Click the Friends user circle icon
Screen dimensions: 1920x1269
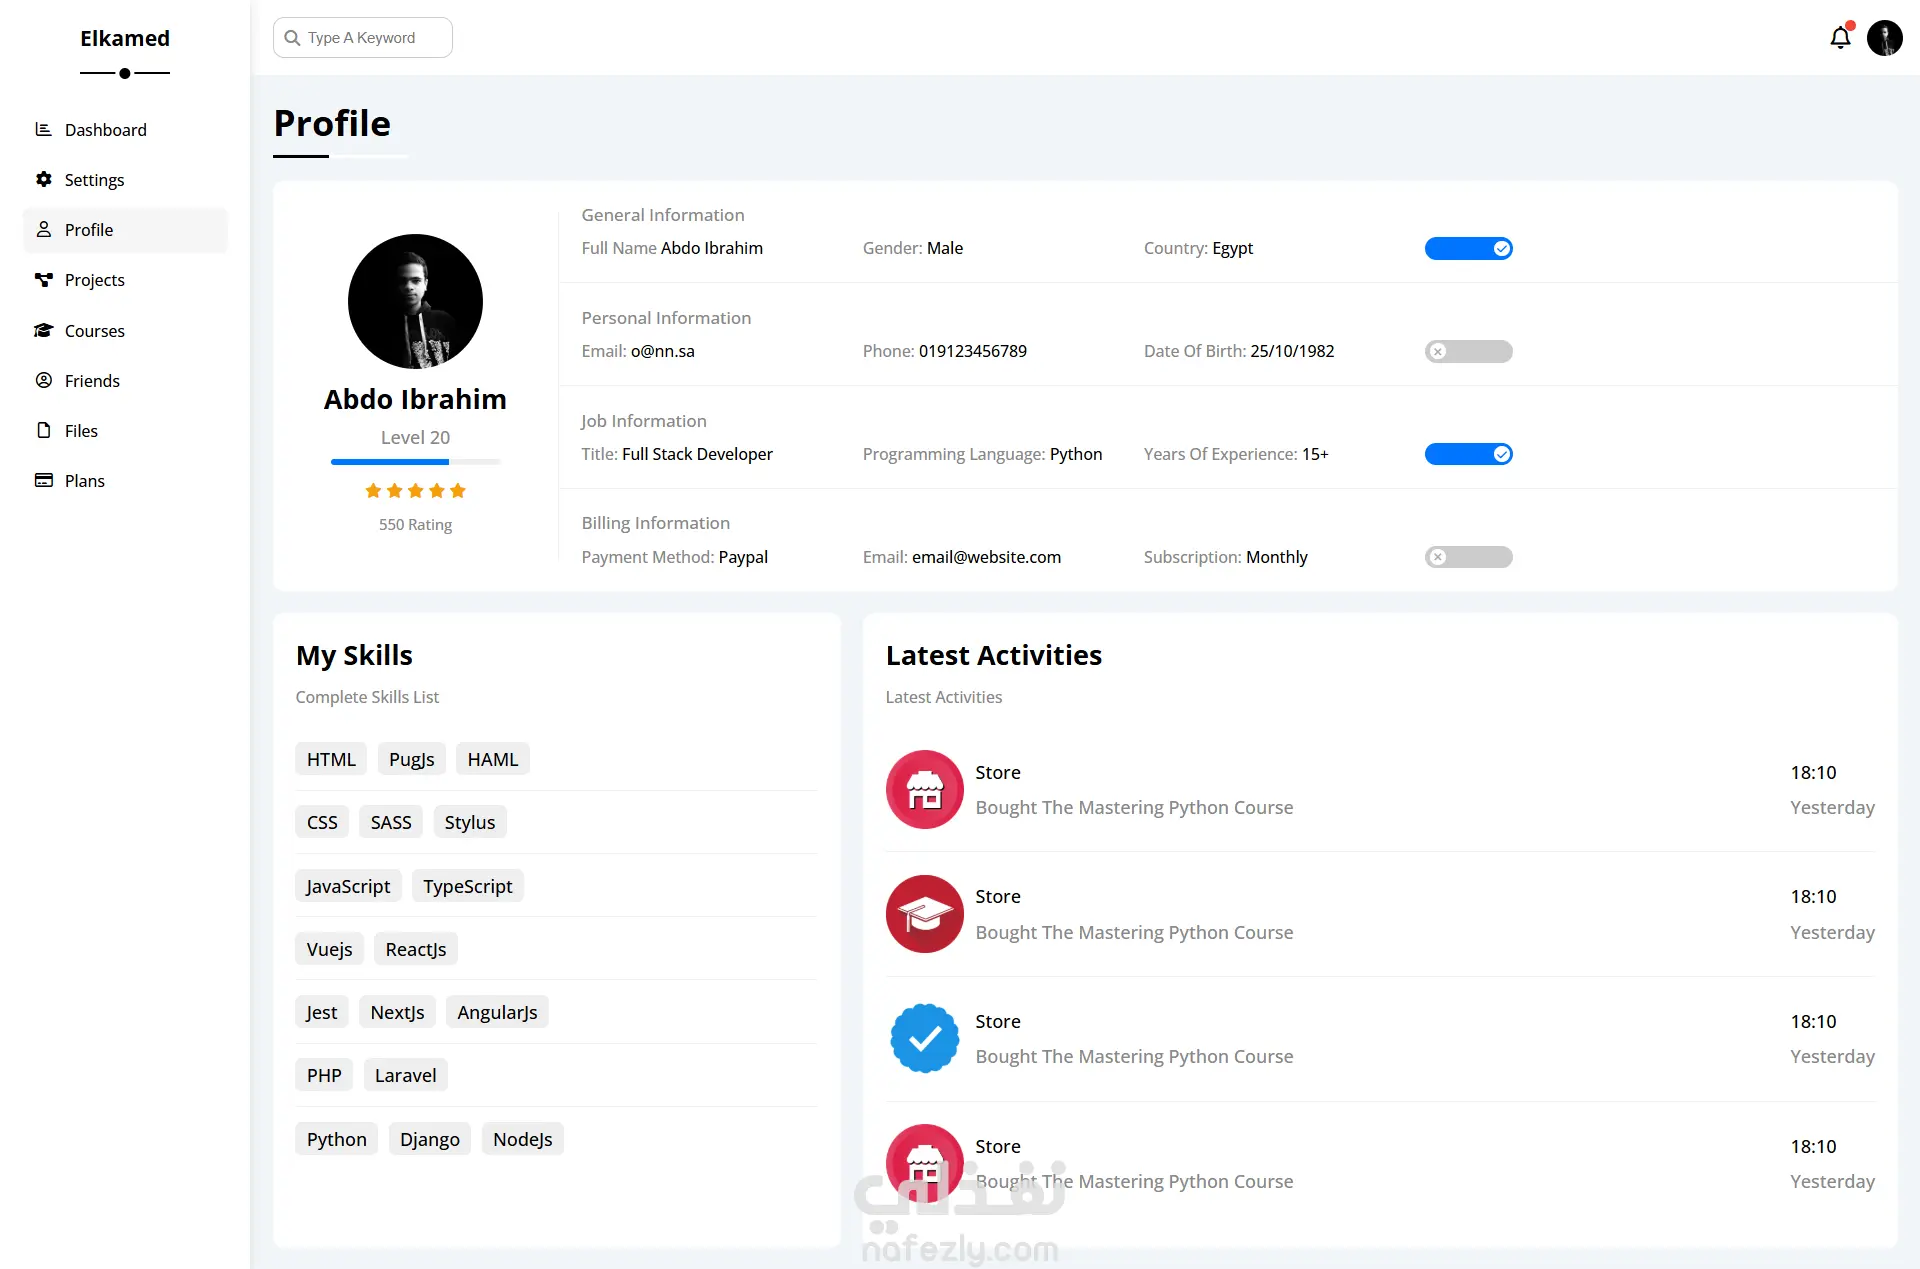click(x=44, y=380)
